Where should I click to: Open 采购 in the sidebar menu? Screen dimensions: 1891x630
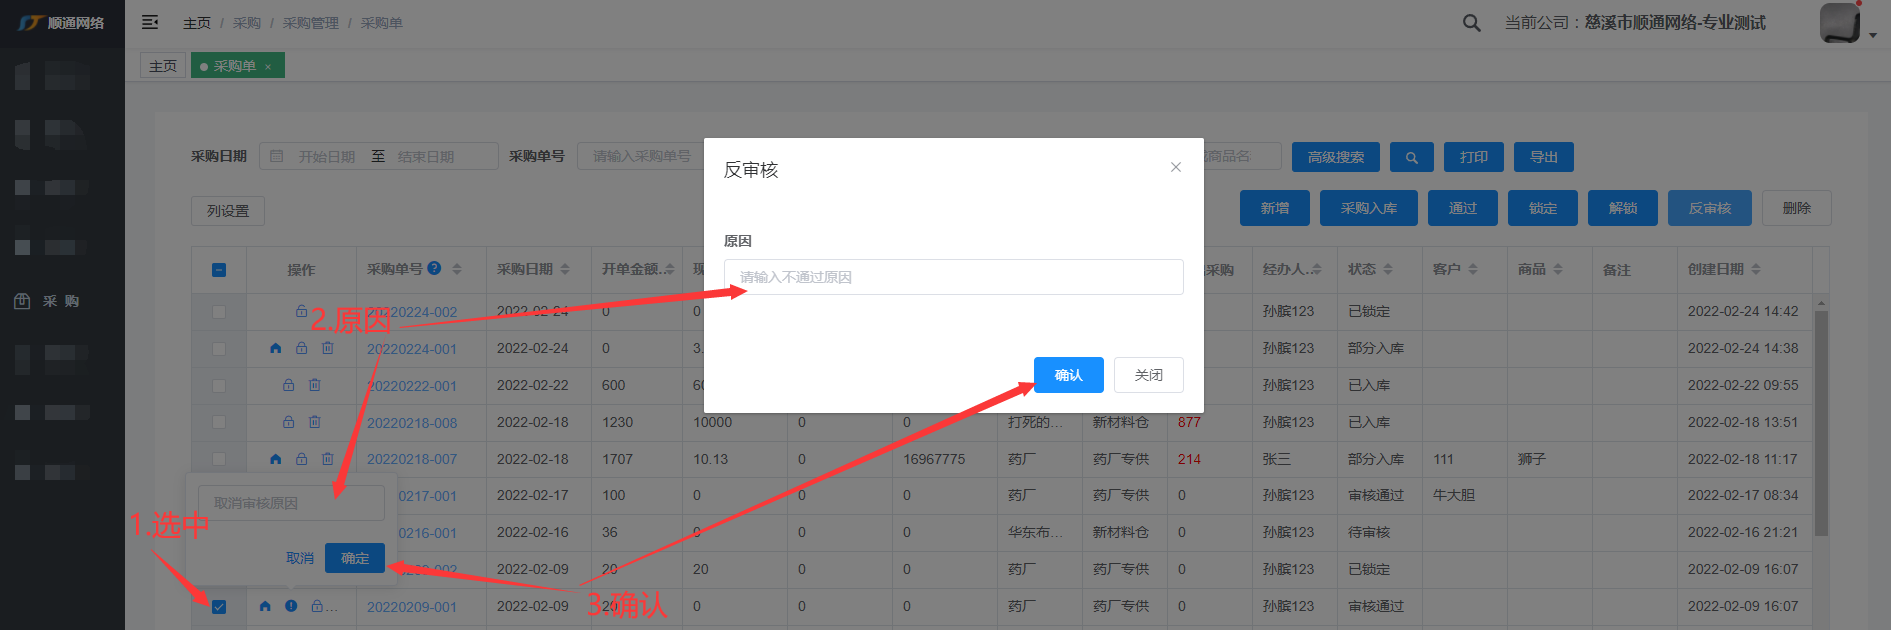pos(60,301)
